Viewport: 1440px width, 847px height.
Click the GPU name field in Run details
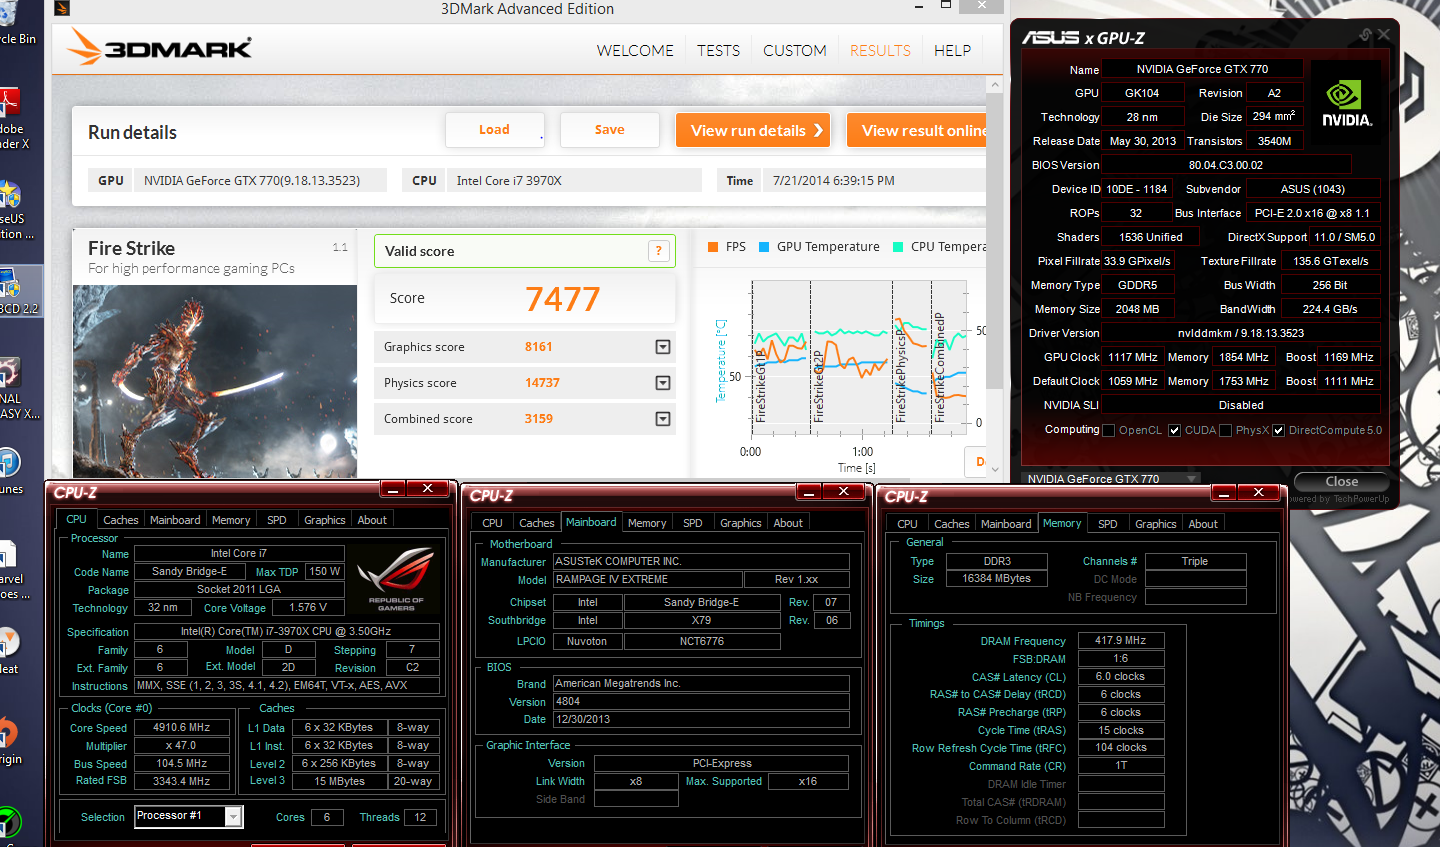pyautogui.click(x=260, y=181)
